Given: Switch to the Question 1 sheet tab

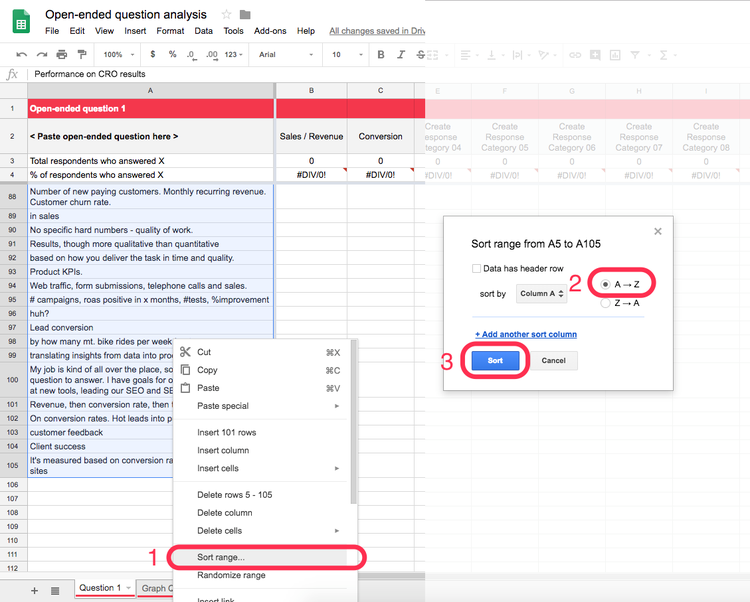Looking at the screenshot, I should tap(100, 588).
